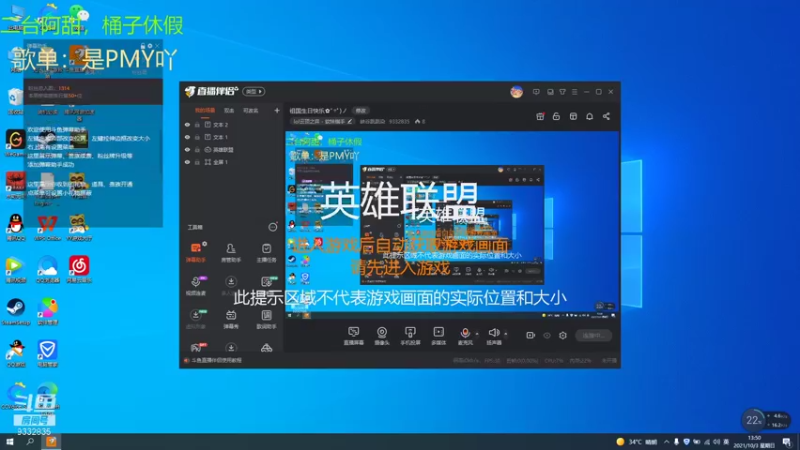This screenshot has width=800, height=450.
Task: Share the live room
Action: 606,116
